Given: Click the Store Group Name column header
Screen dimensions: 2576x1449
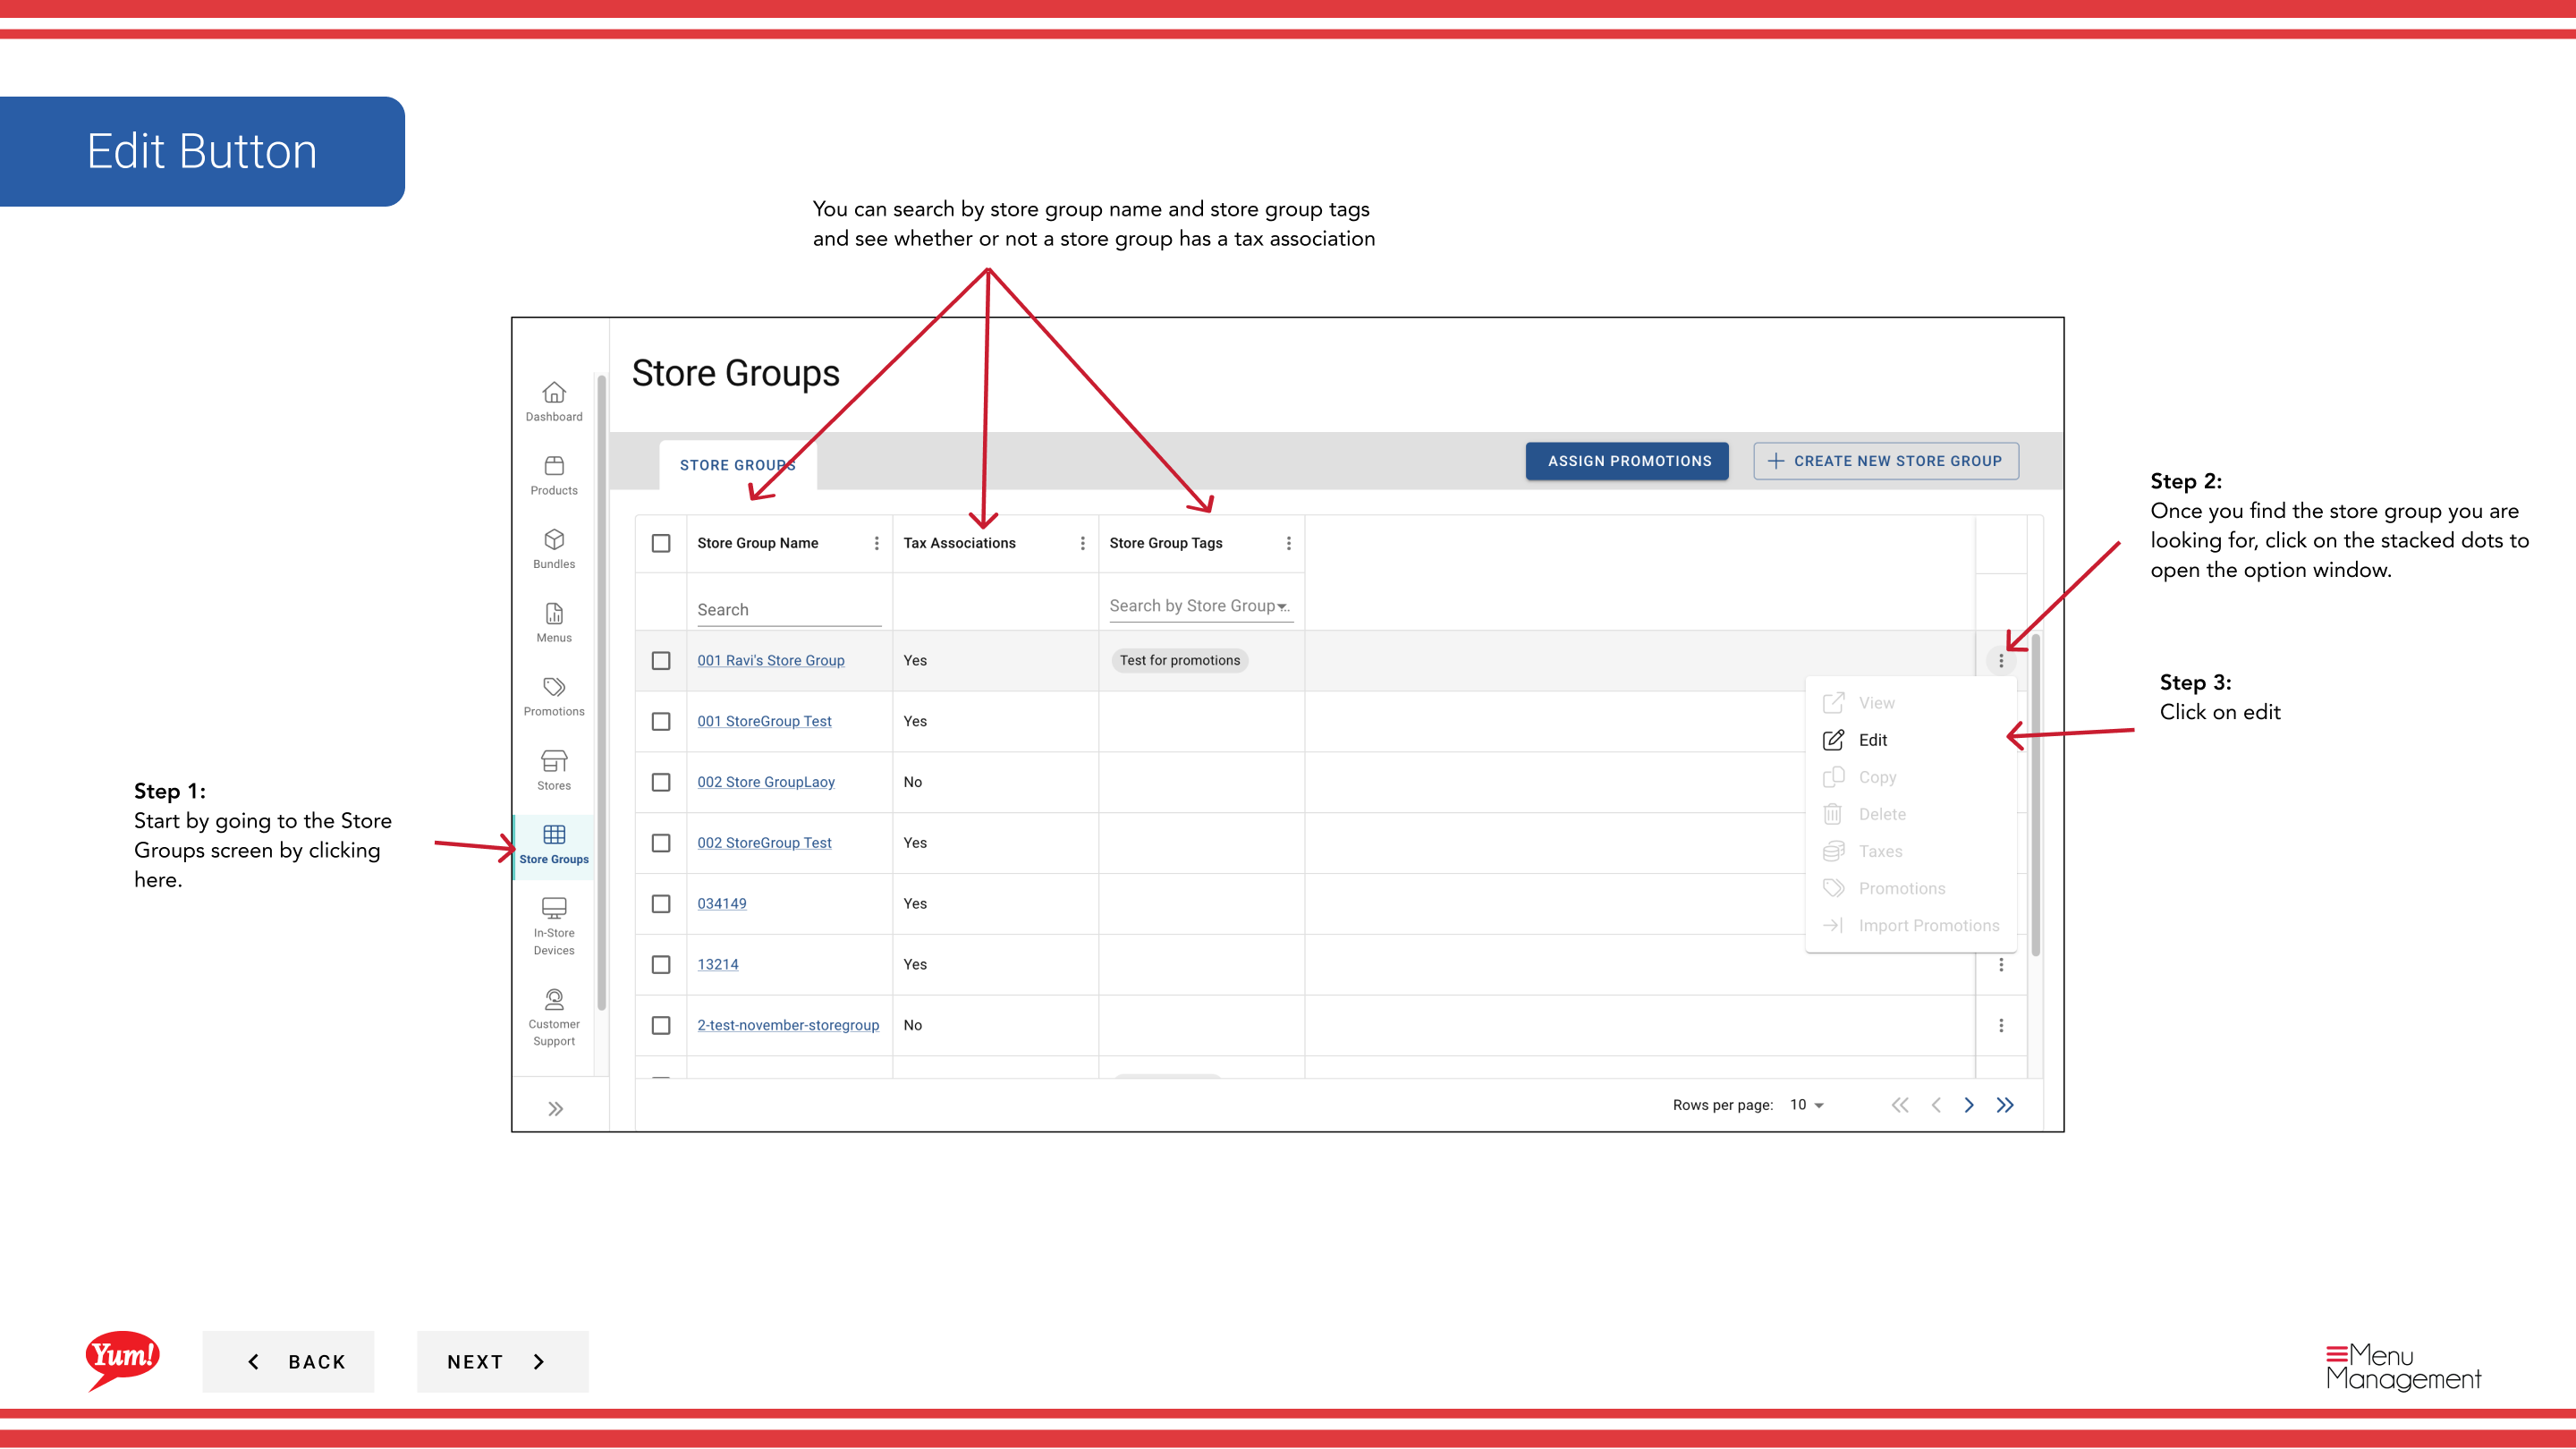Looking at the screenshot, I should [758, 543].
